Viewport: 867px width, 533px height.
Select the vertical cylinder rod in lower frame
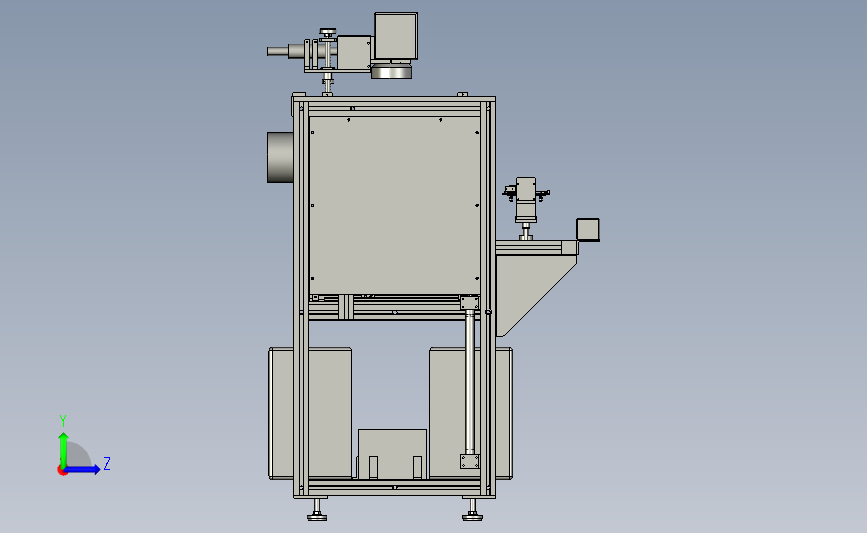pos(470,382)
